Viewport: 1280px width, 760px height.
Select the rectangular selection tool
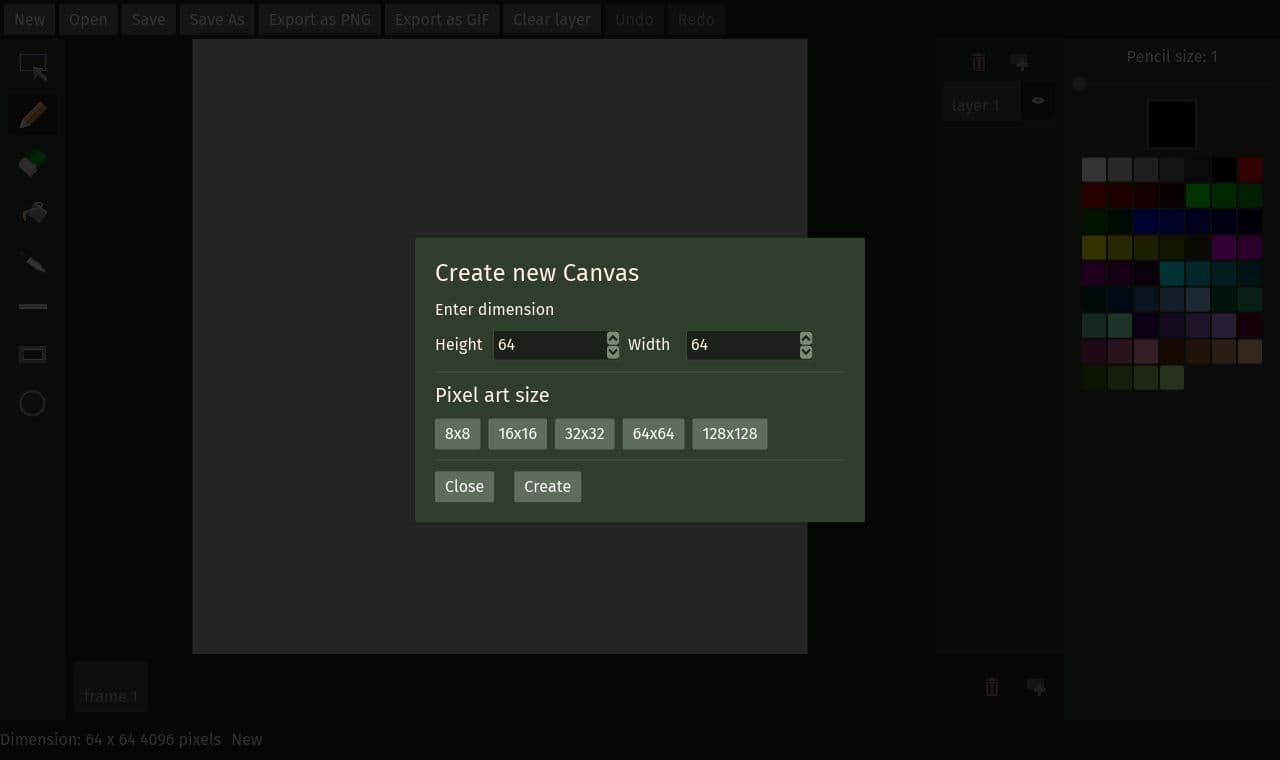click(x=33, y=66)
